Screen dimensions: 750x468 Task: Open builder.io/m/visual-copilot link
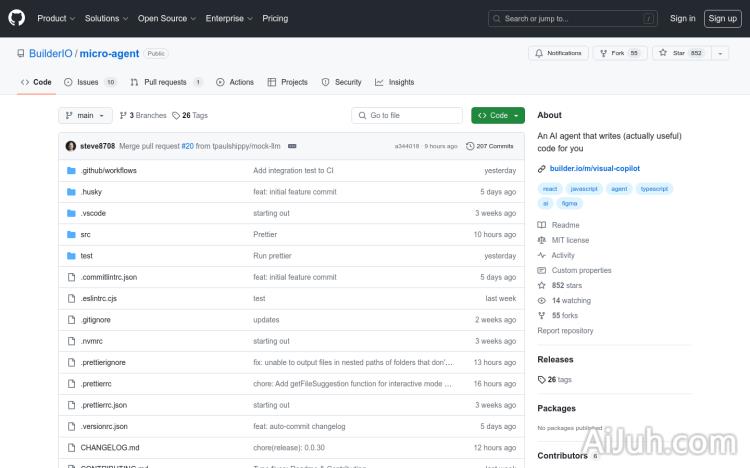point(594,169)
